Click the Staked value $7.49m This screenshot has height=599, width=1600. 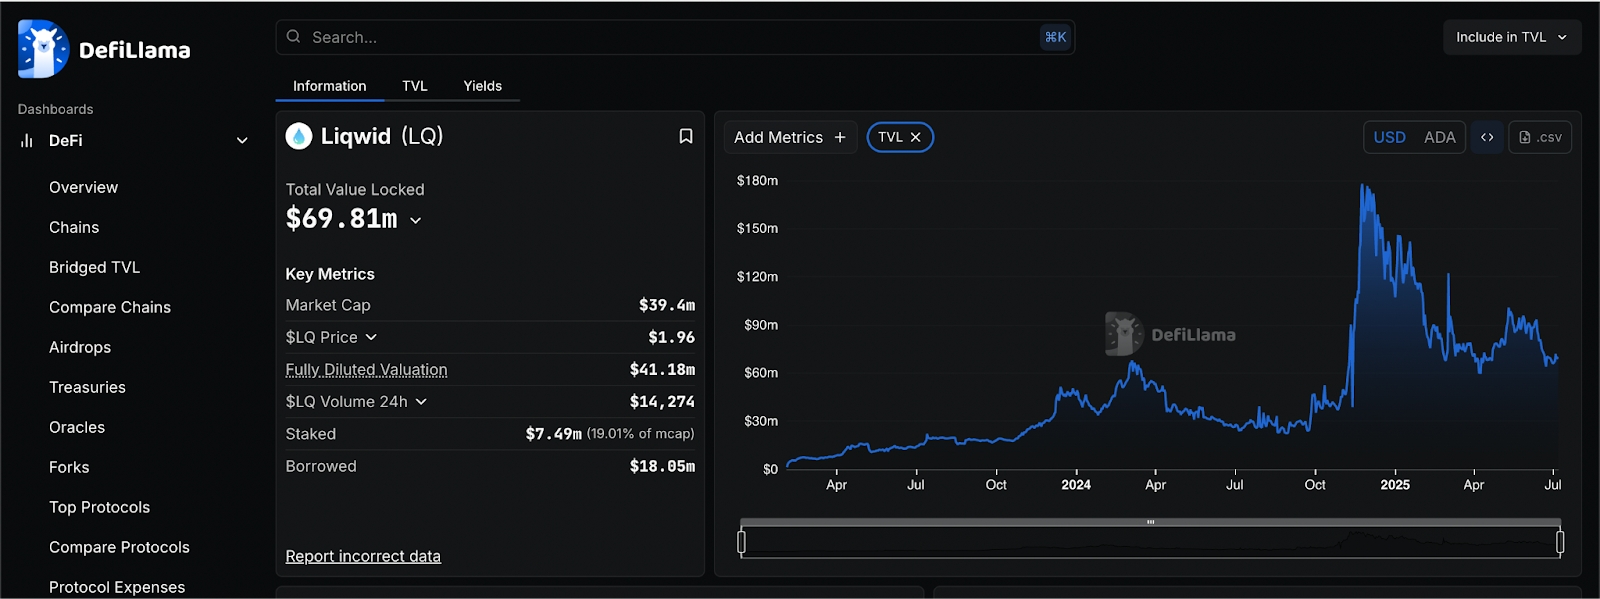(x=553, y=434)
